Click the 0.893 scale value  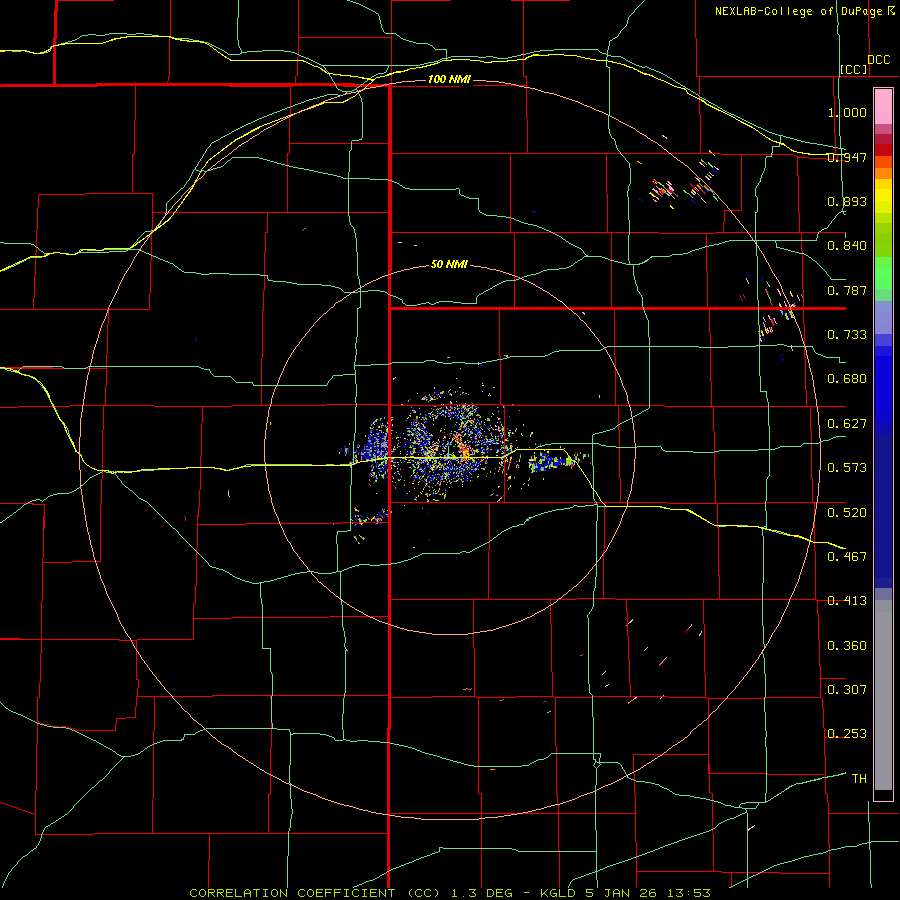tap(847, 201)
